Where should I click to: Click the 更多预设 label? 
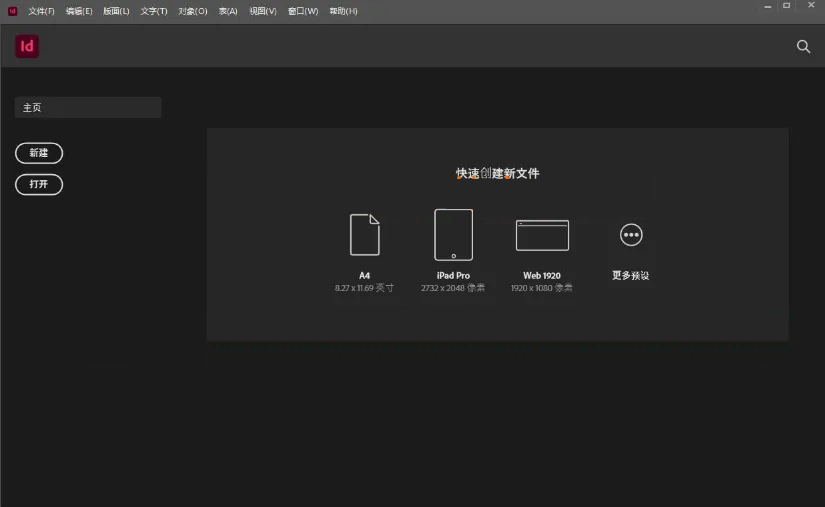pos(630,275)
